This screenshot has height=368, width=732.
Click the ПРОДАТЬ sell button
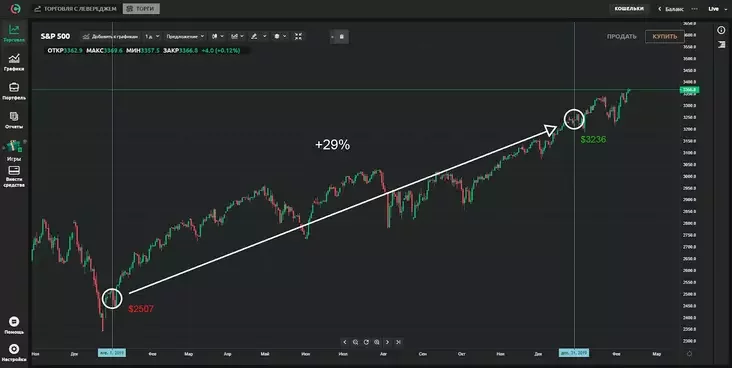point(621,36)
